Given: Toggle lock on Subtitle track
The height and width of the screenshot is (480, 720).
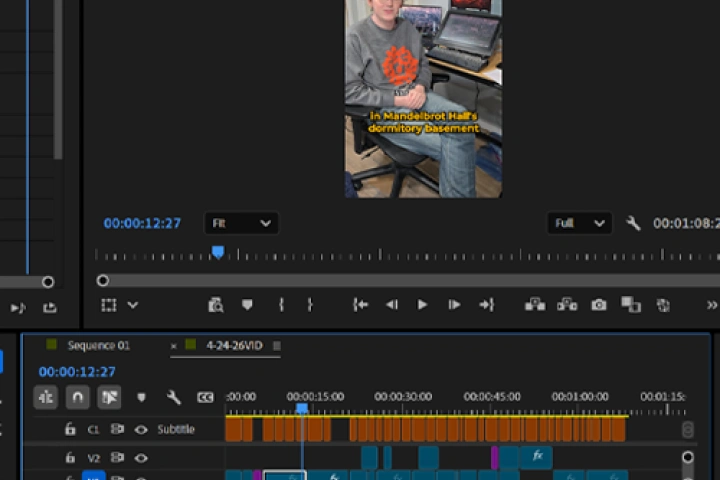Looking at the screenshot, I should pyautogui.click(x=70, y=429).
